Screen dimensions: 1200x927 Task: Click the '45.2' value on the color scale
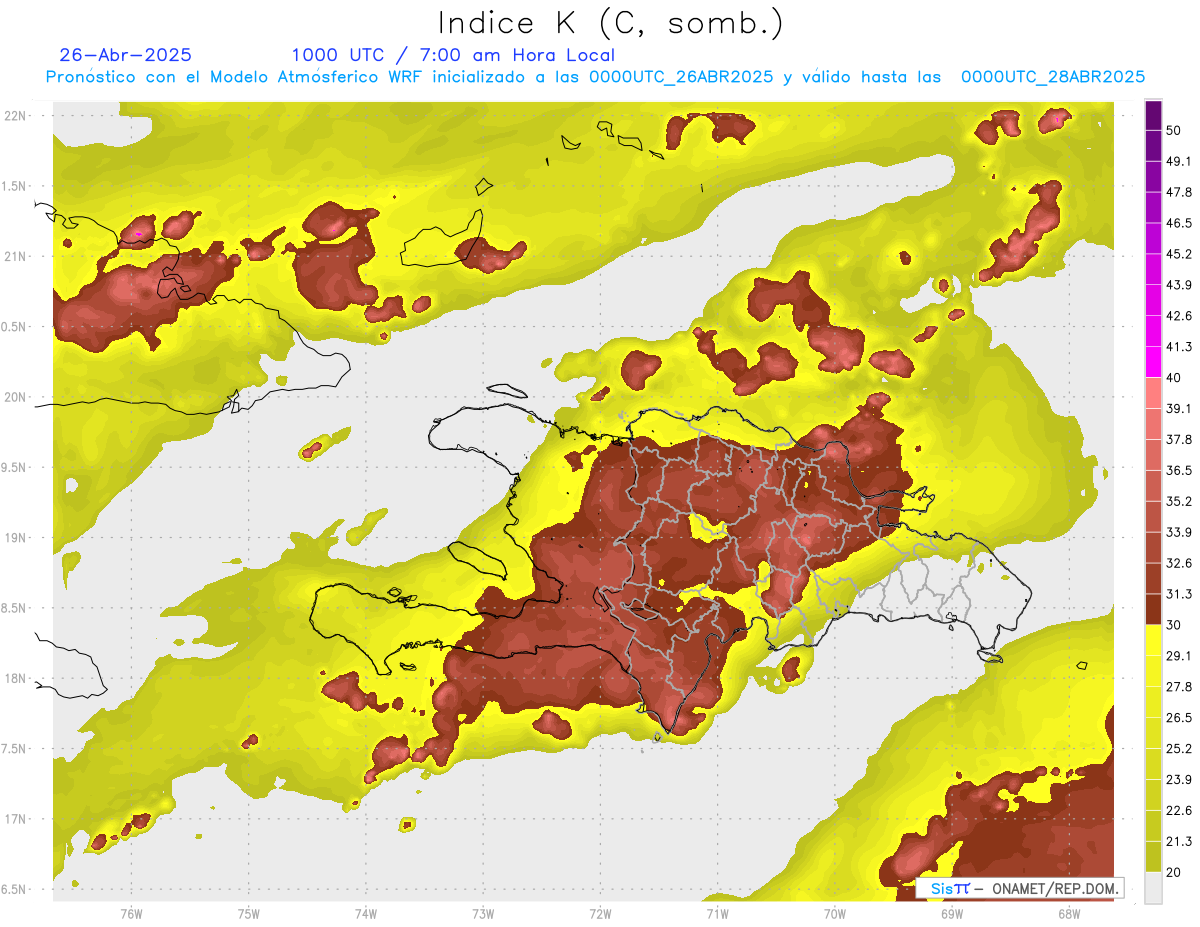click(x=1179, y=254)
